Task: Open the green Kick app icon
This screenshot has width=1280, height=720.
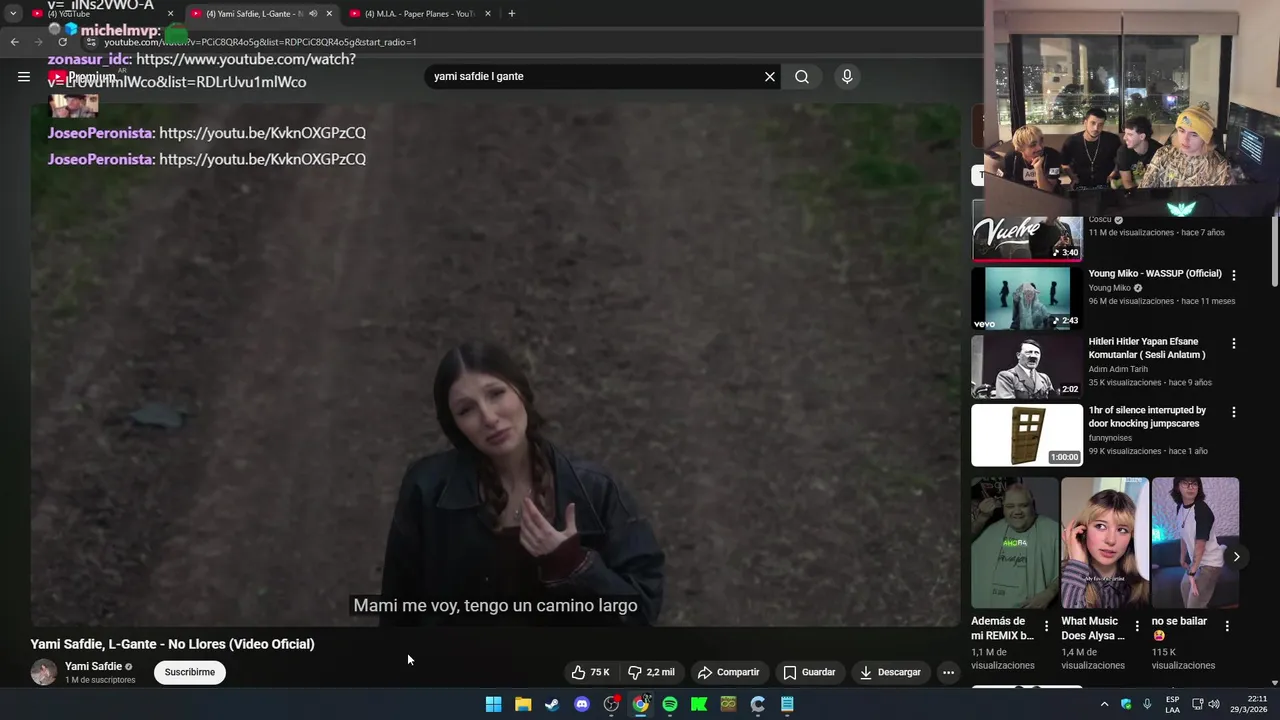Action: 699,704
